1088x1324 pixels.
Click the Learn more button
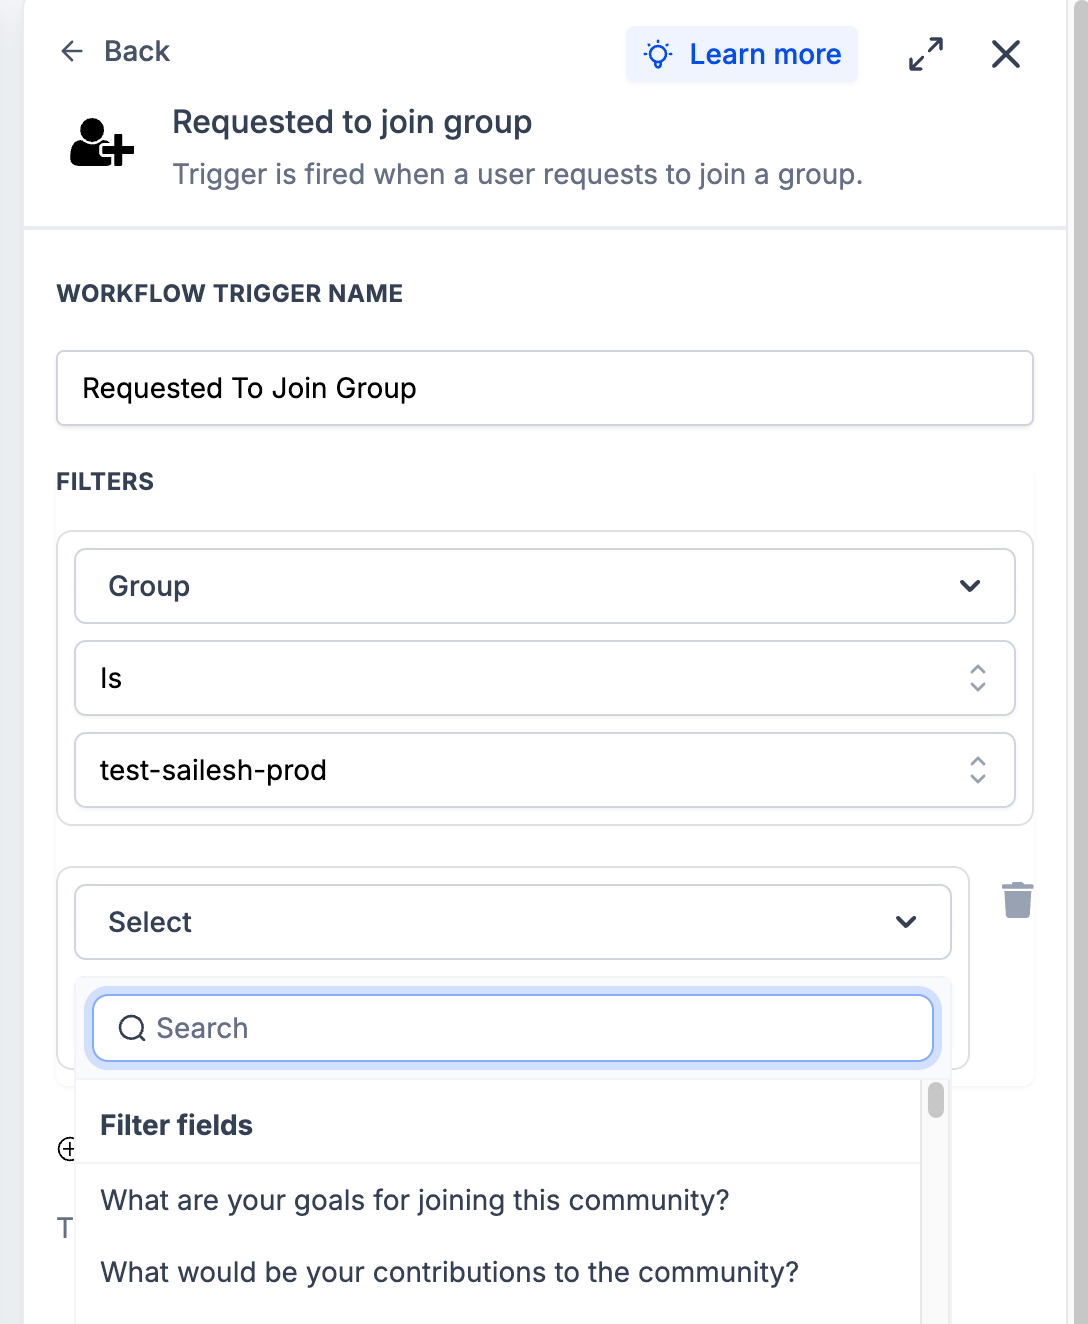742,54
